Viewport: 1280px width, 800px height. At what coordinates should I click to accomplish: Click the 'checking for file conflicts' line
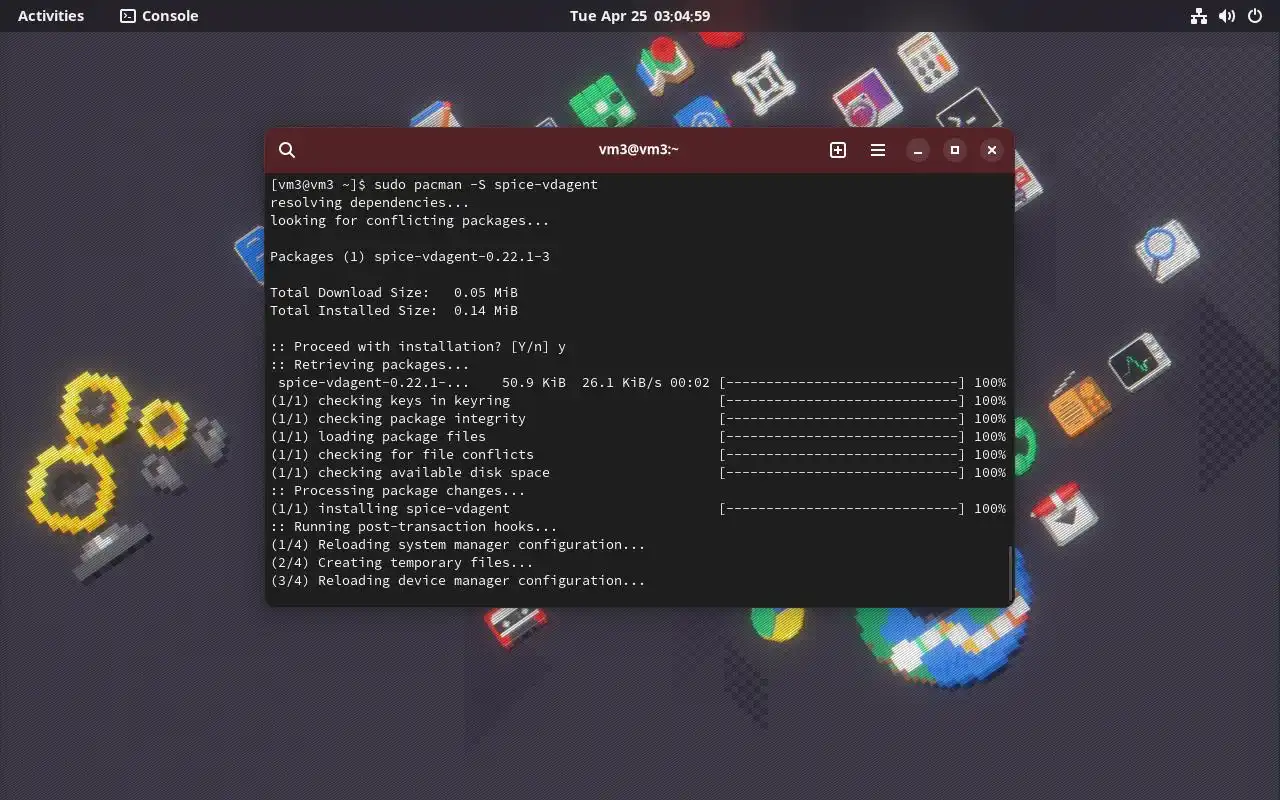638,454
